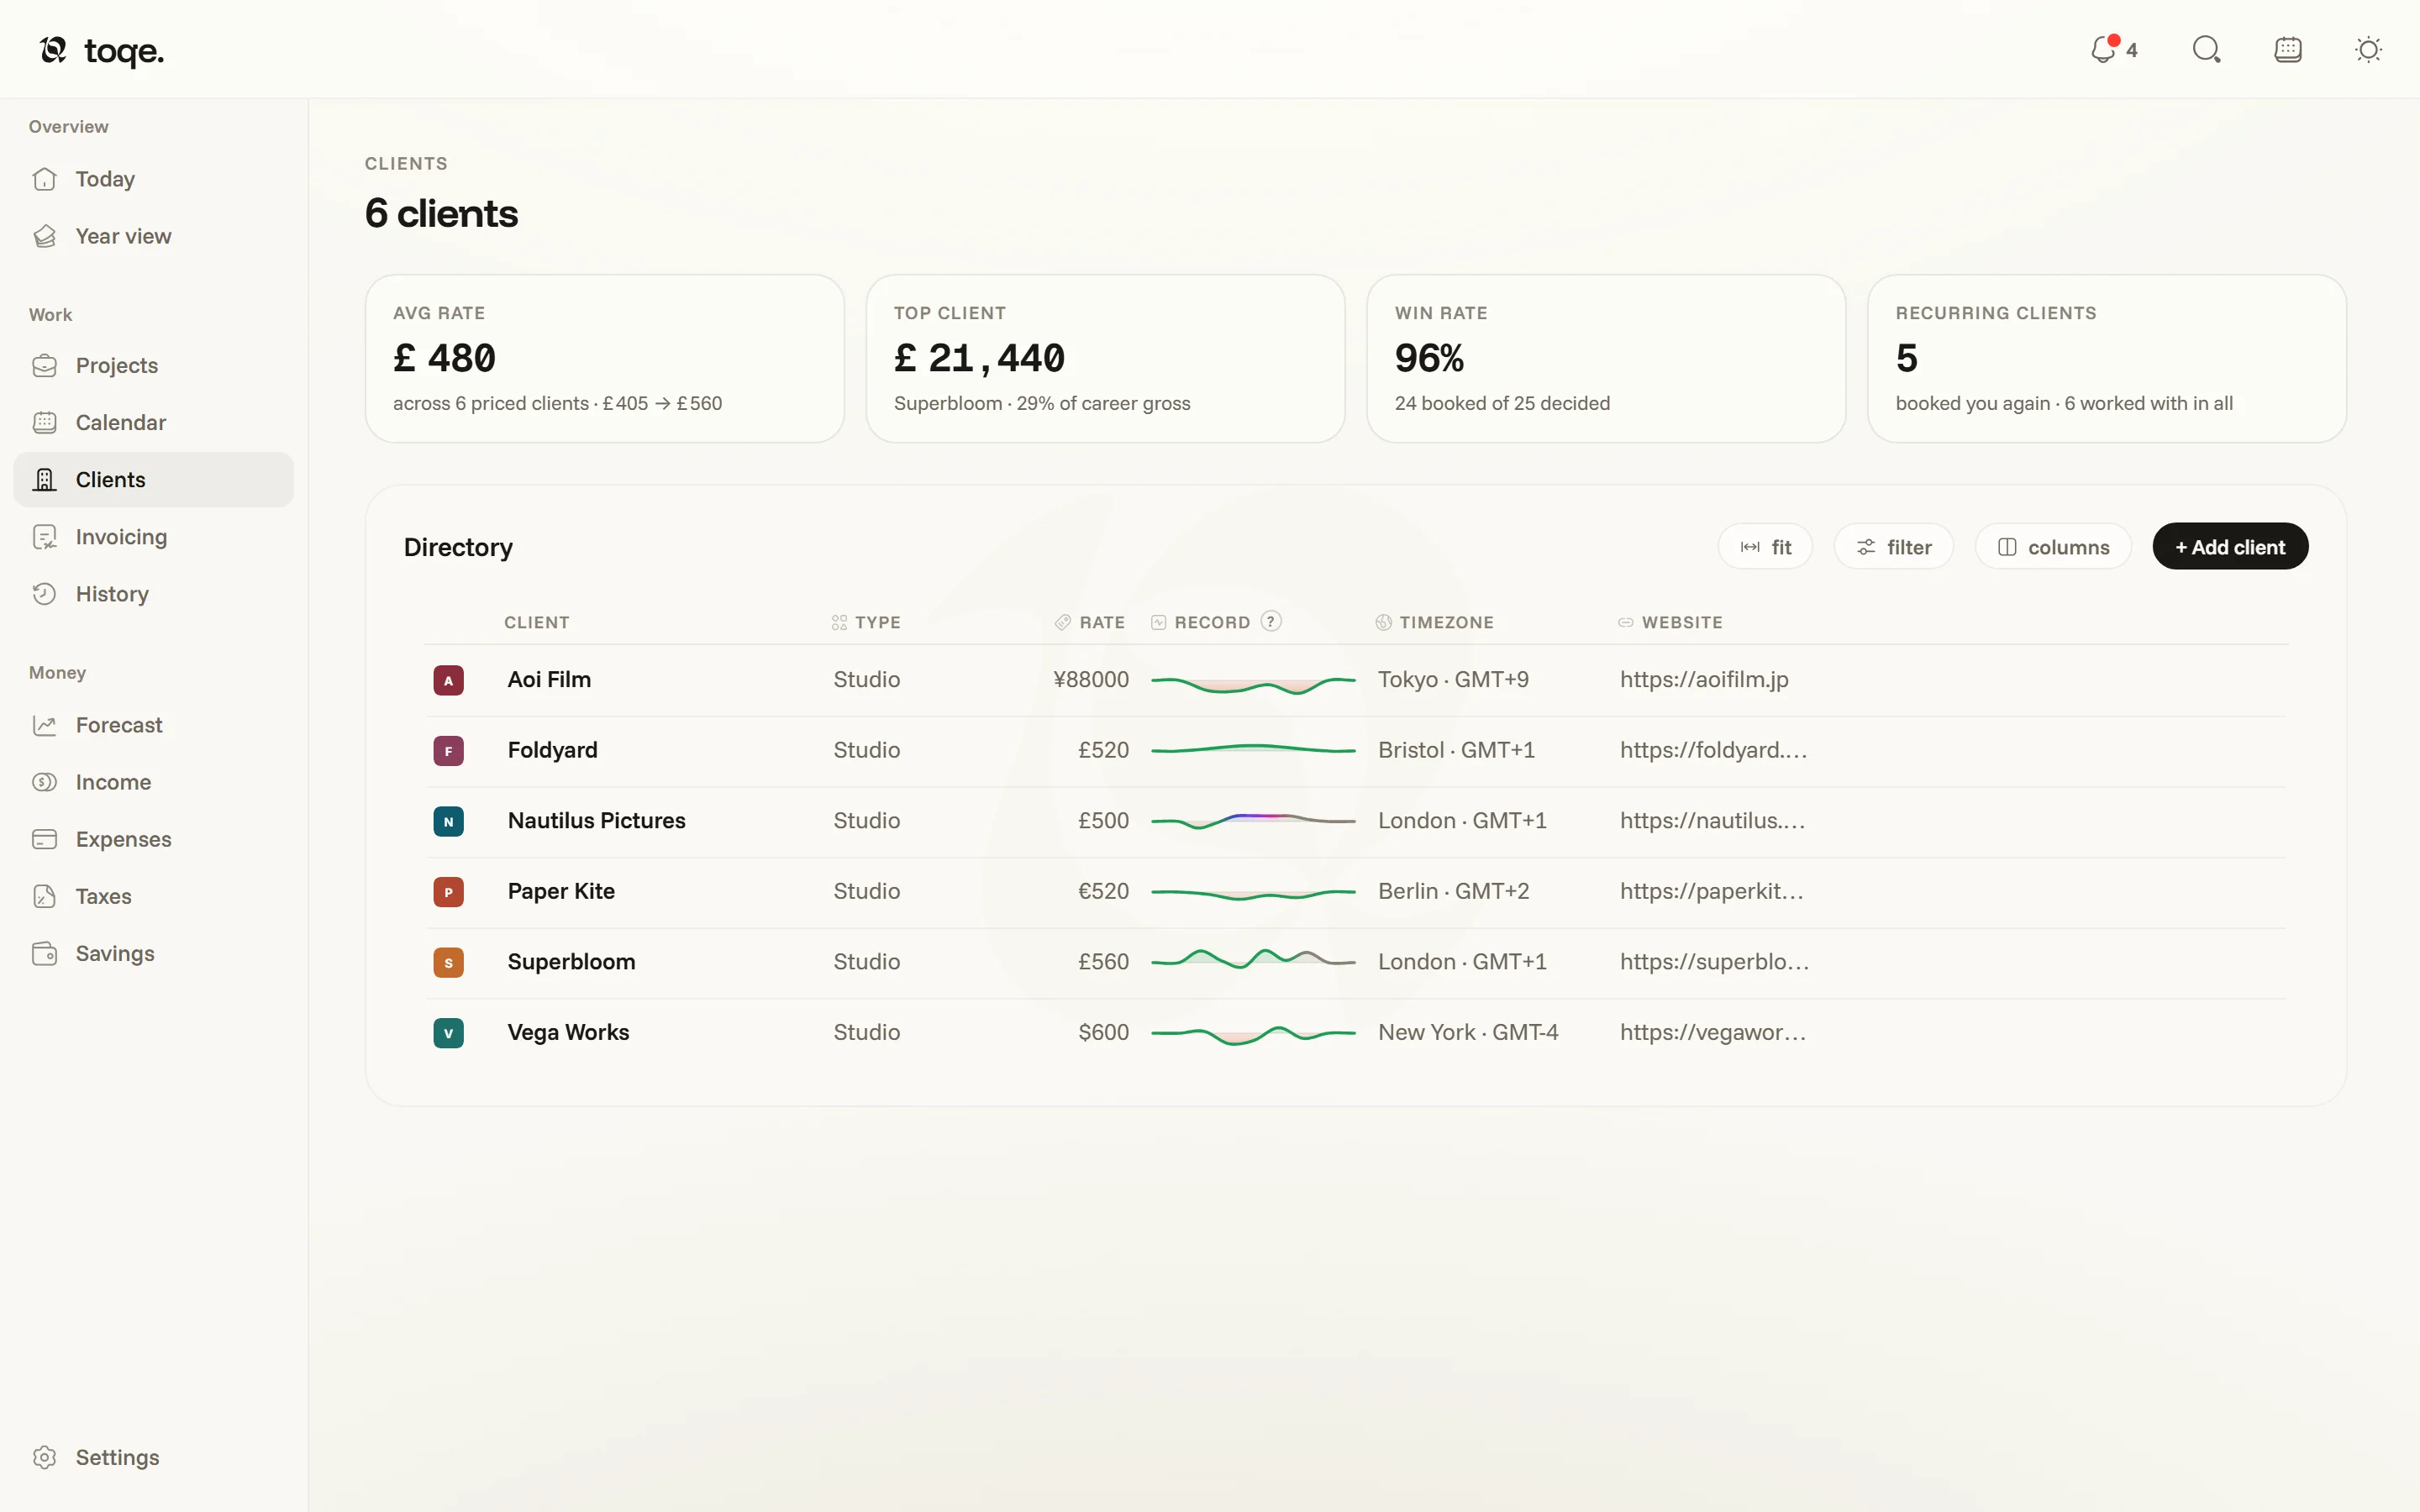Sort by the RATE column header

pyautogui.click(x=1091, y=622)
